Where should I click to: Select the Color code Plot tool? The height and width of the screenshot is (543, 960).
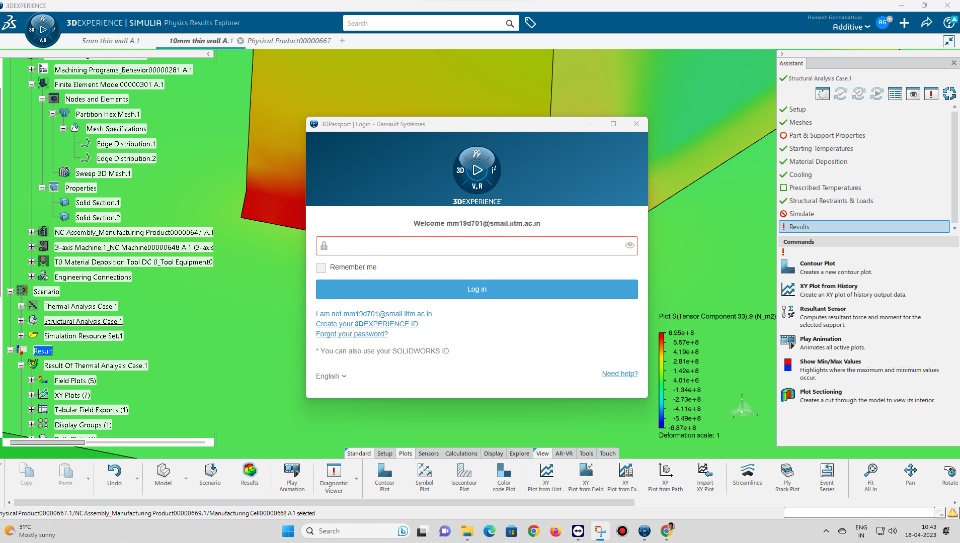[504, 470]
